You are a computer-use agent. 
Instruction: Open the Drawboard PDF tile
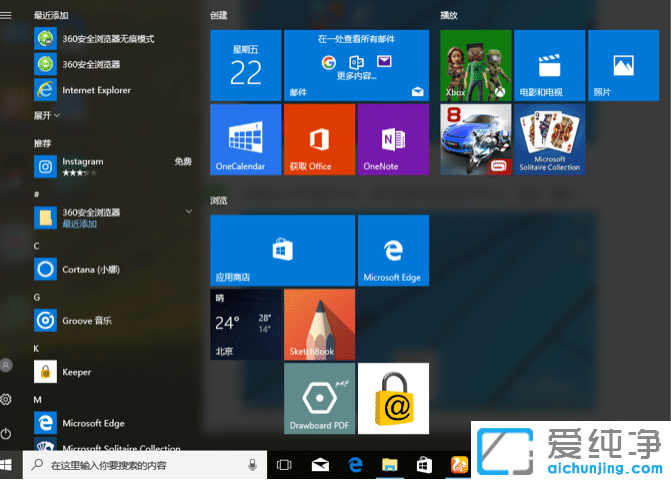320,398
